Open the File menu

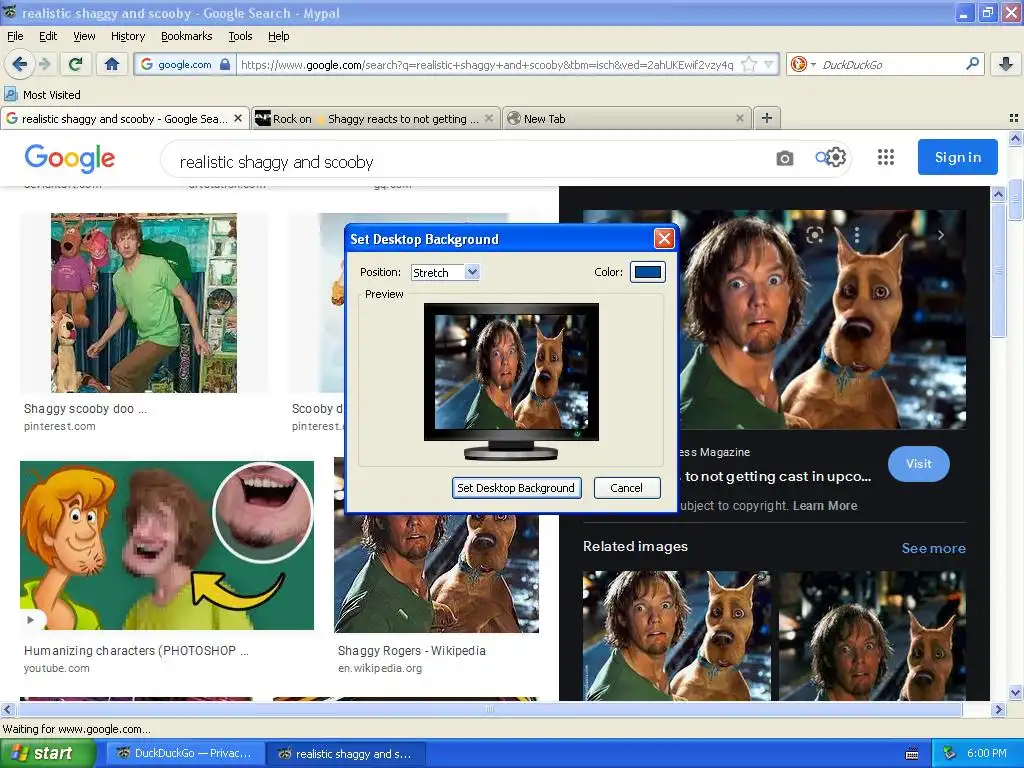[15, 36]
